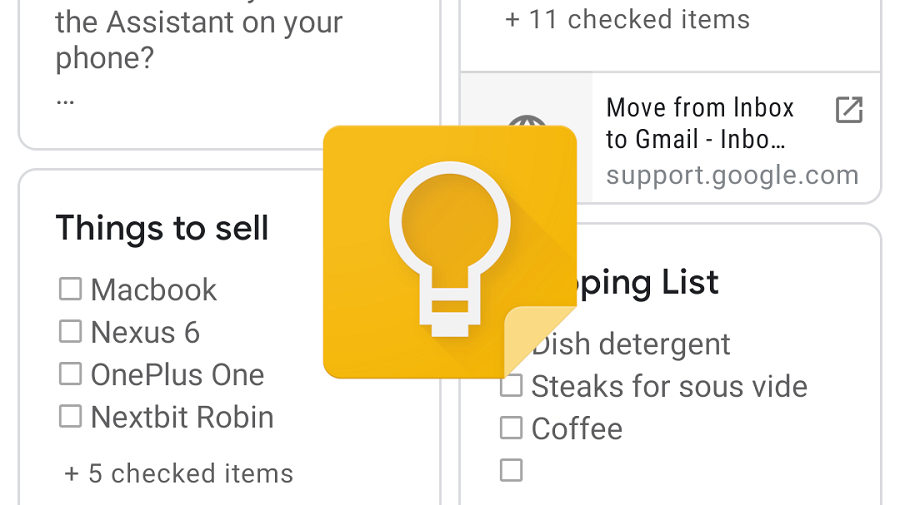Tick the Coffee checkbox
This screenshot has width=900, height=505.
tap(511, 428)
